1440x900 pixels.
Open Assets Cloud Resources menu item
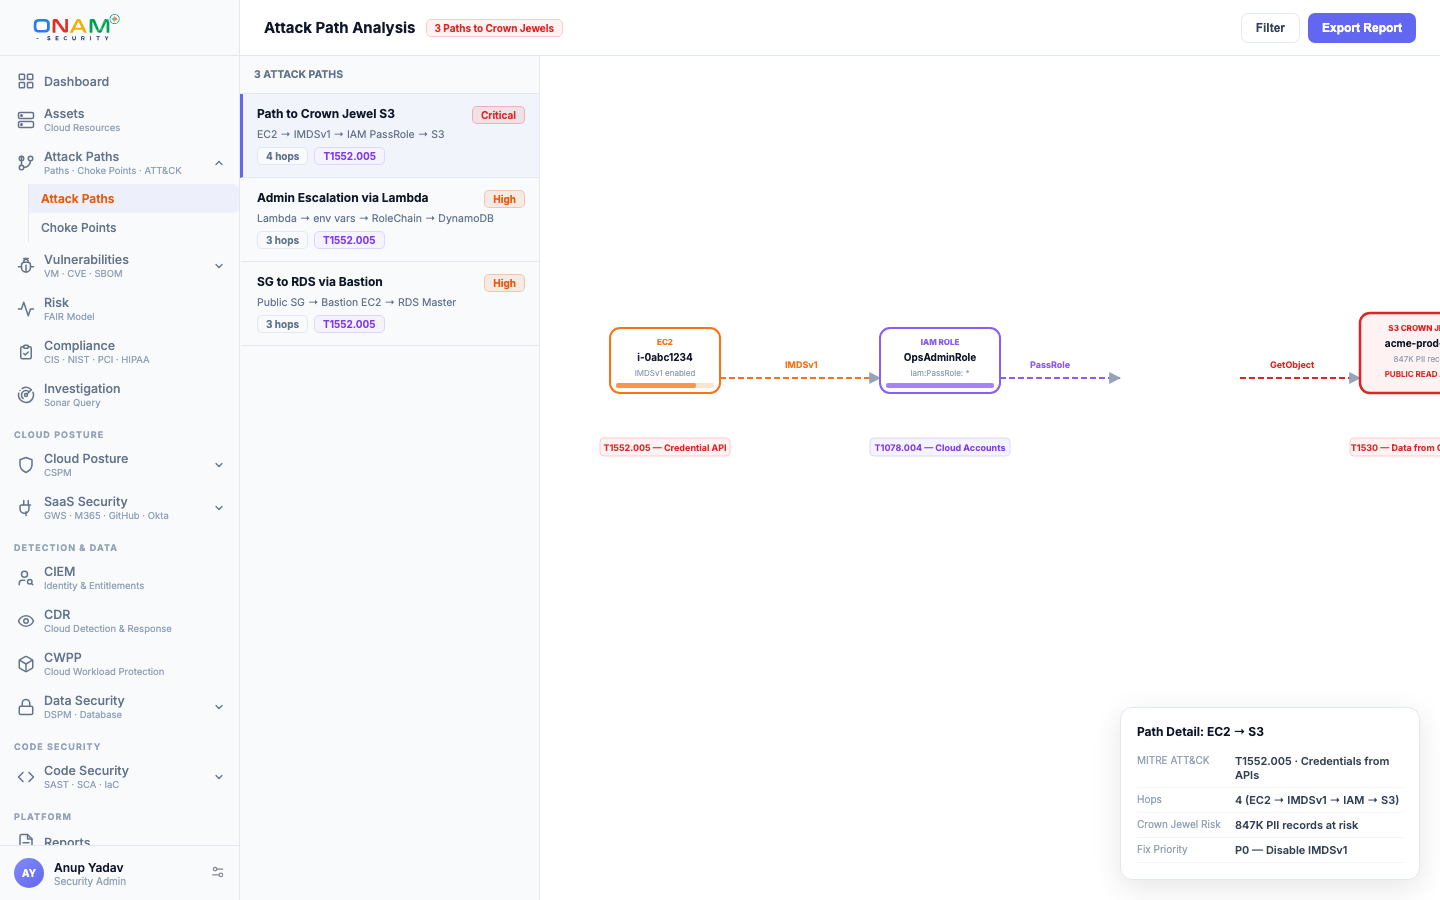point(120,120)
